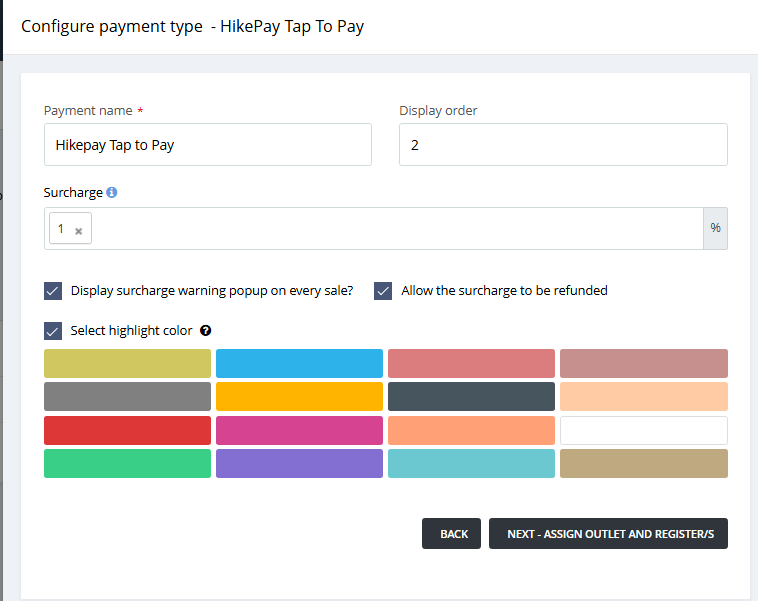Uncheck Allow the surcharge to be refunded
Image resolution: width=758 pixels, height=601 pixels.
tap(383, 291)
